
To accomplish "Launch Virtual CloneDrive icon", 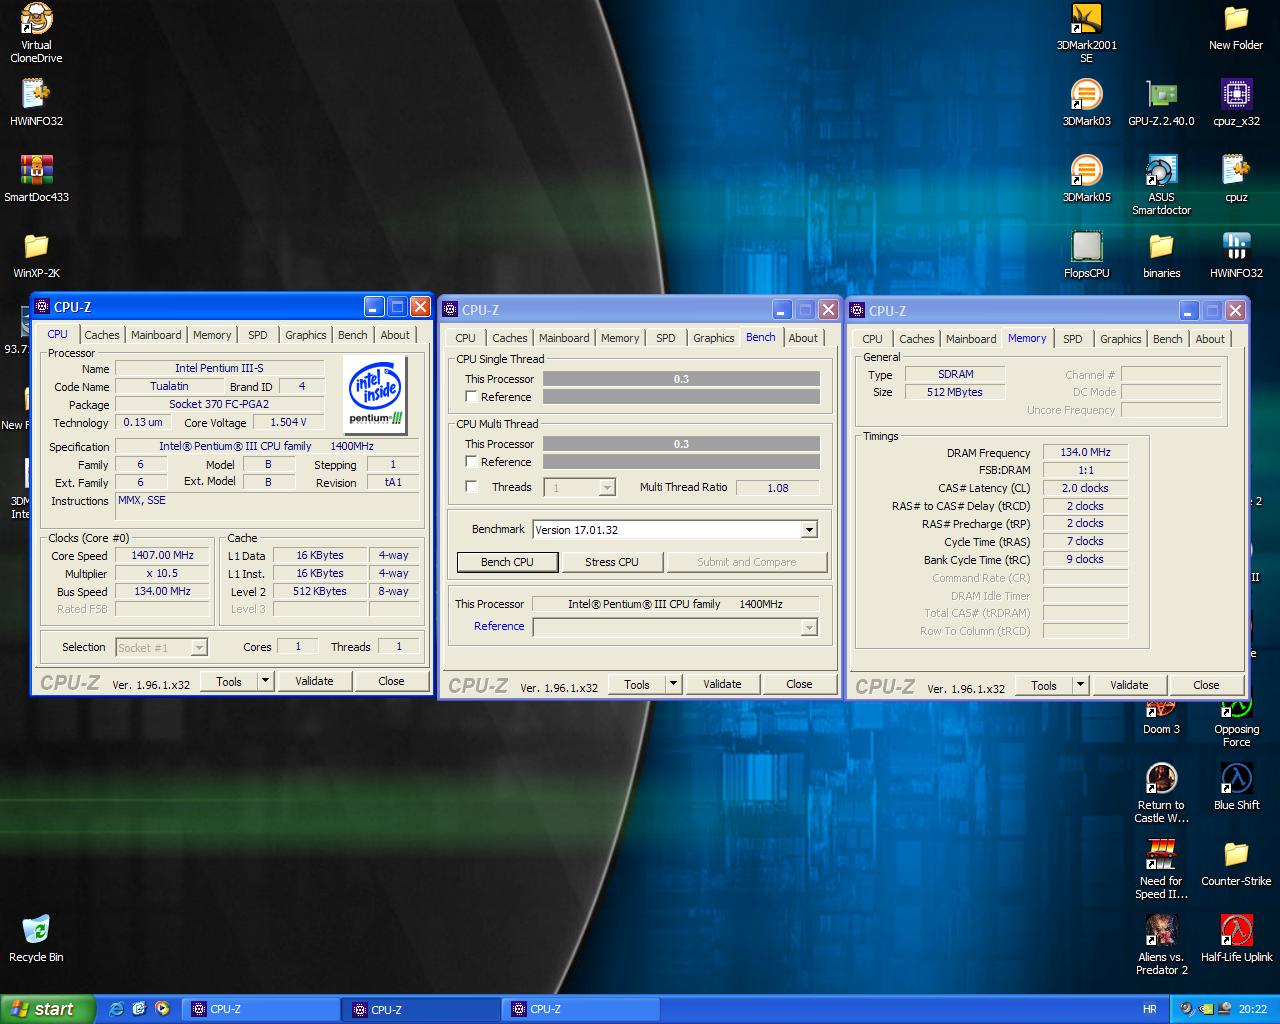I will (36, 20).
